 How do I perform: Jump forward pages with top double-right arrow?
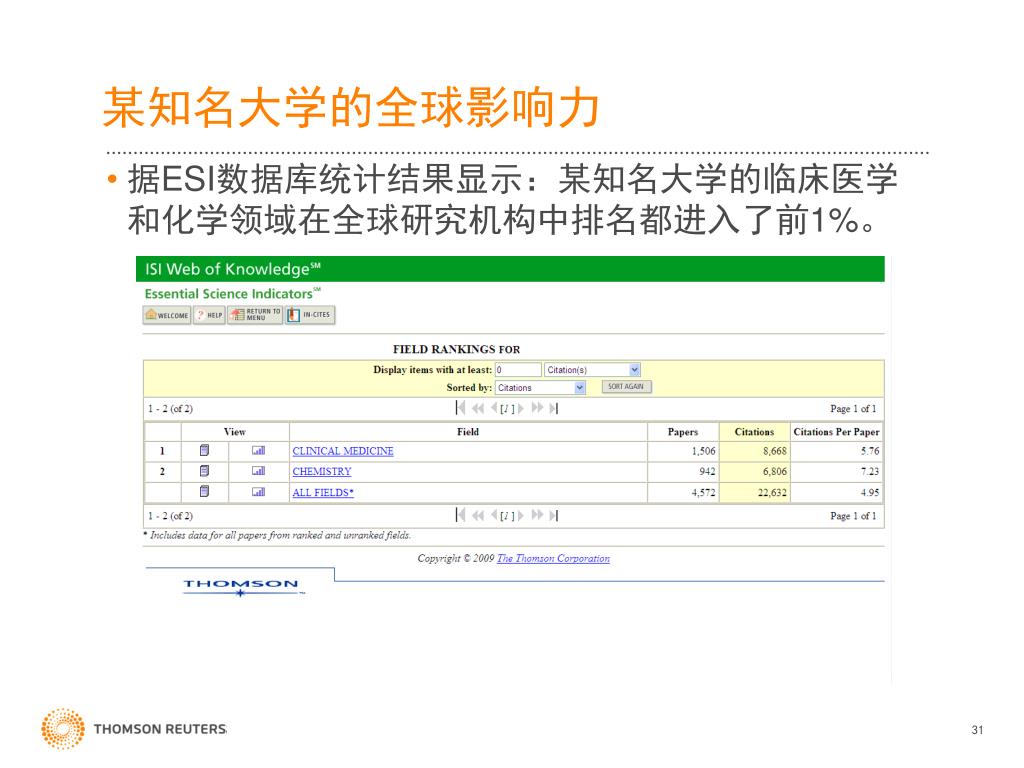(537, 408)
